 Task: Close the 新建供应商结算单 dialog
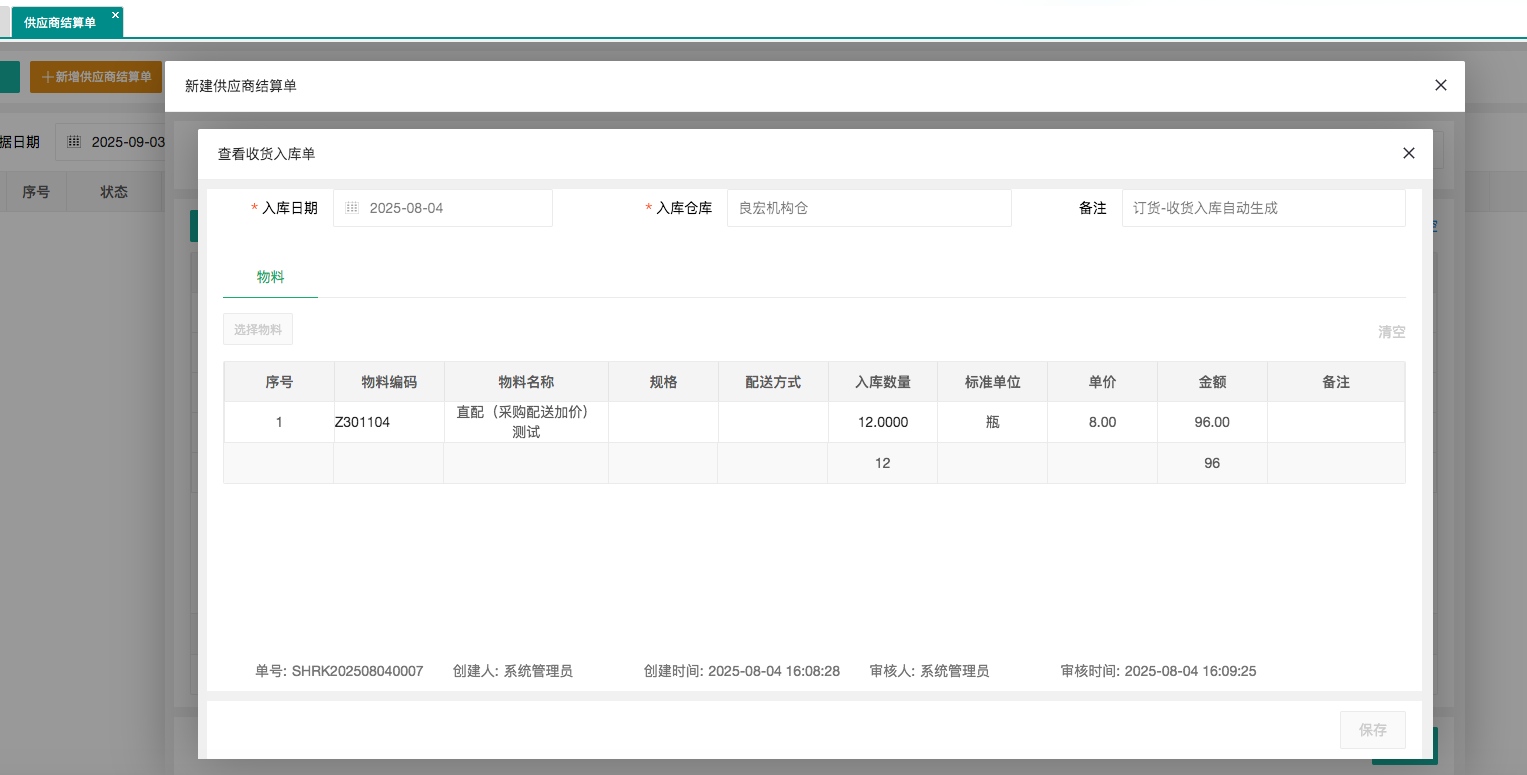1440,85
